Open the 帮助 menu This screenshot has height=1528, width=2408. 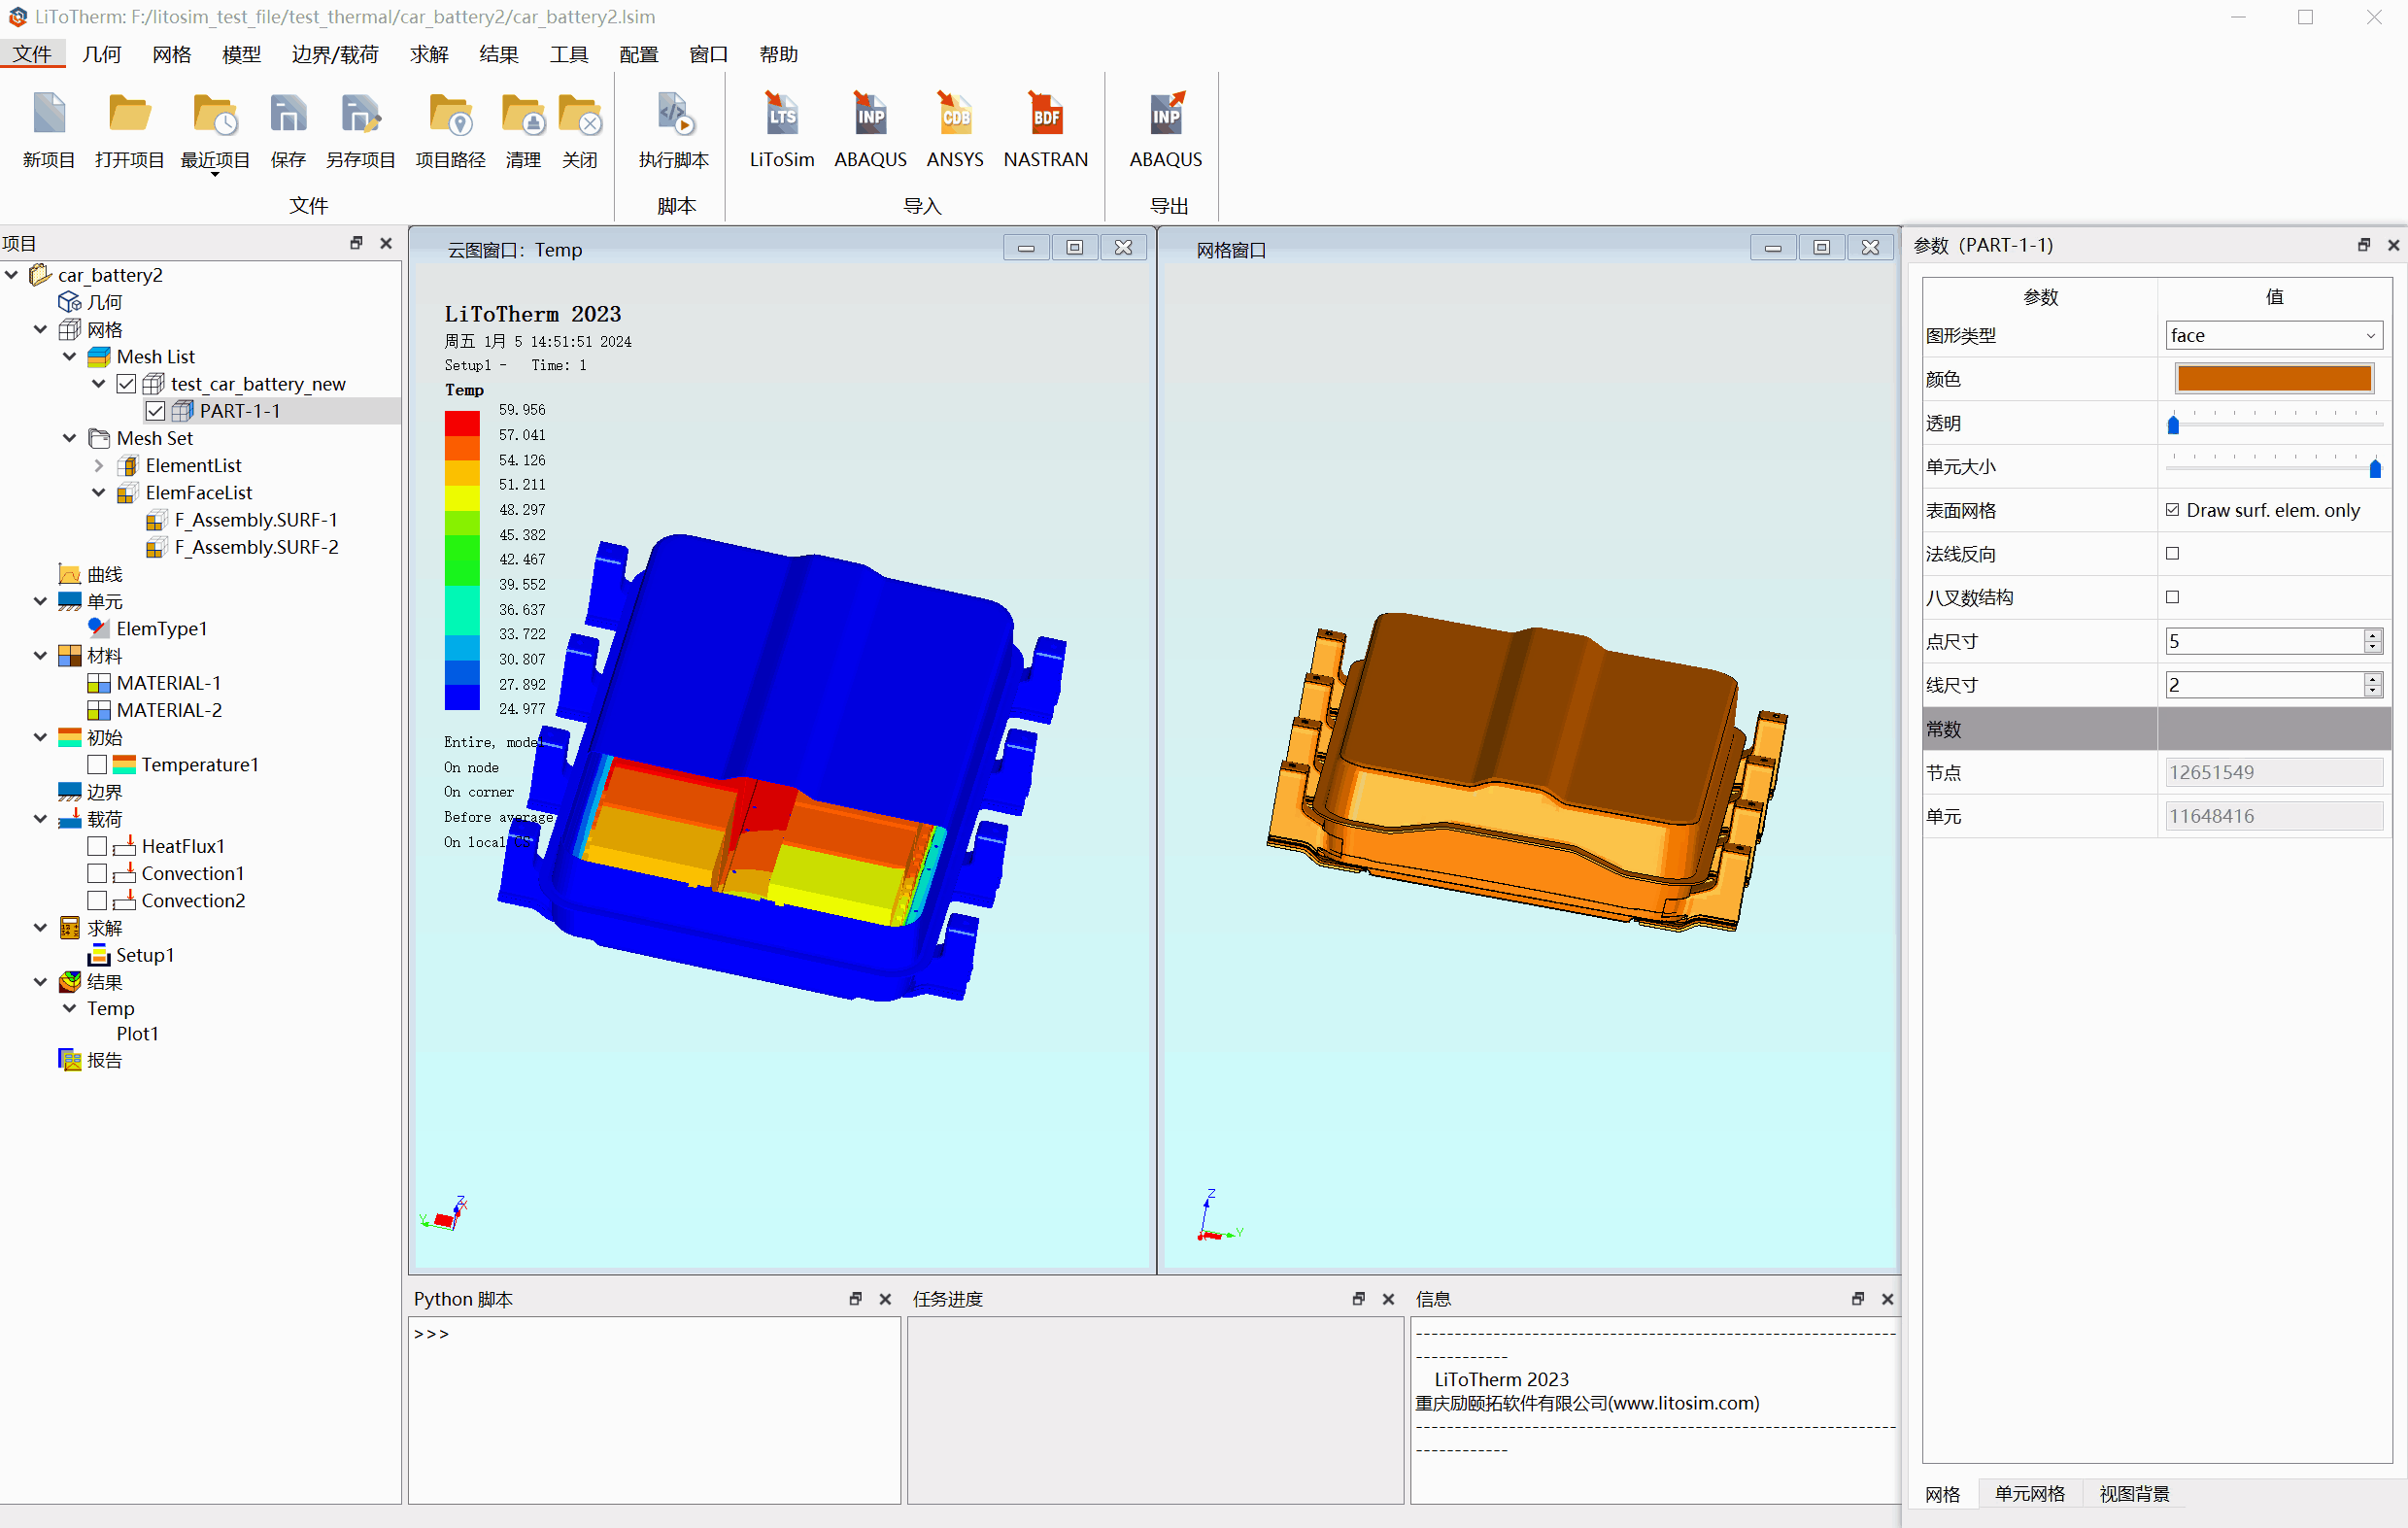pyautogui.click(x=778, y=54)
